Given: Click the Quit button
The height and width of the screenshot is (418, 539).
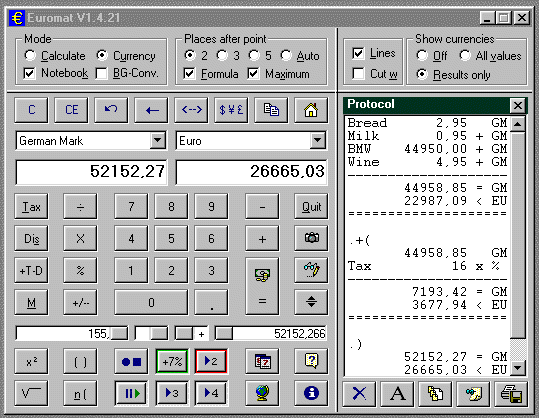Looking at the screenshot, I should pos(311,206).
